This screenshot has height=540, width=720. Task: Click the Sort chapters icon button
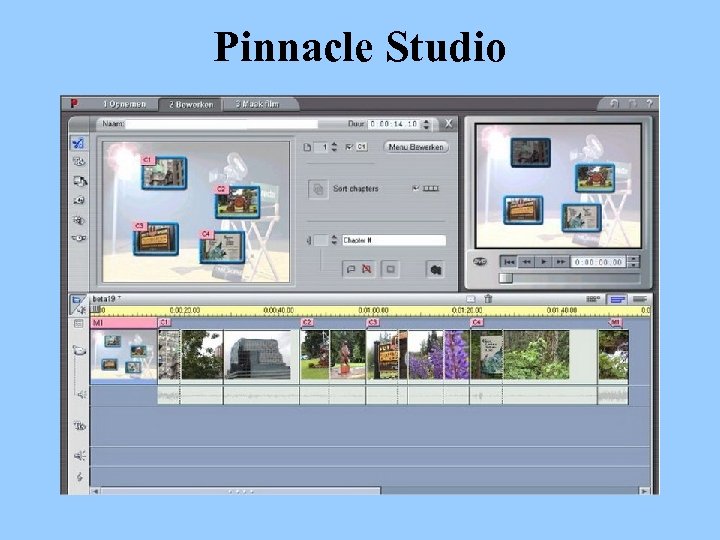pyautogui.click(x=318, y=189)
